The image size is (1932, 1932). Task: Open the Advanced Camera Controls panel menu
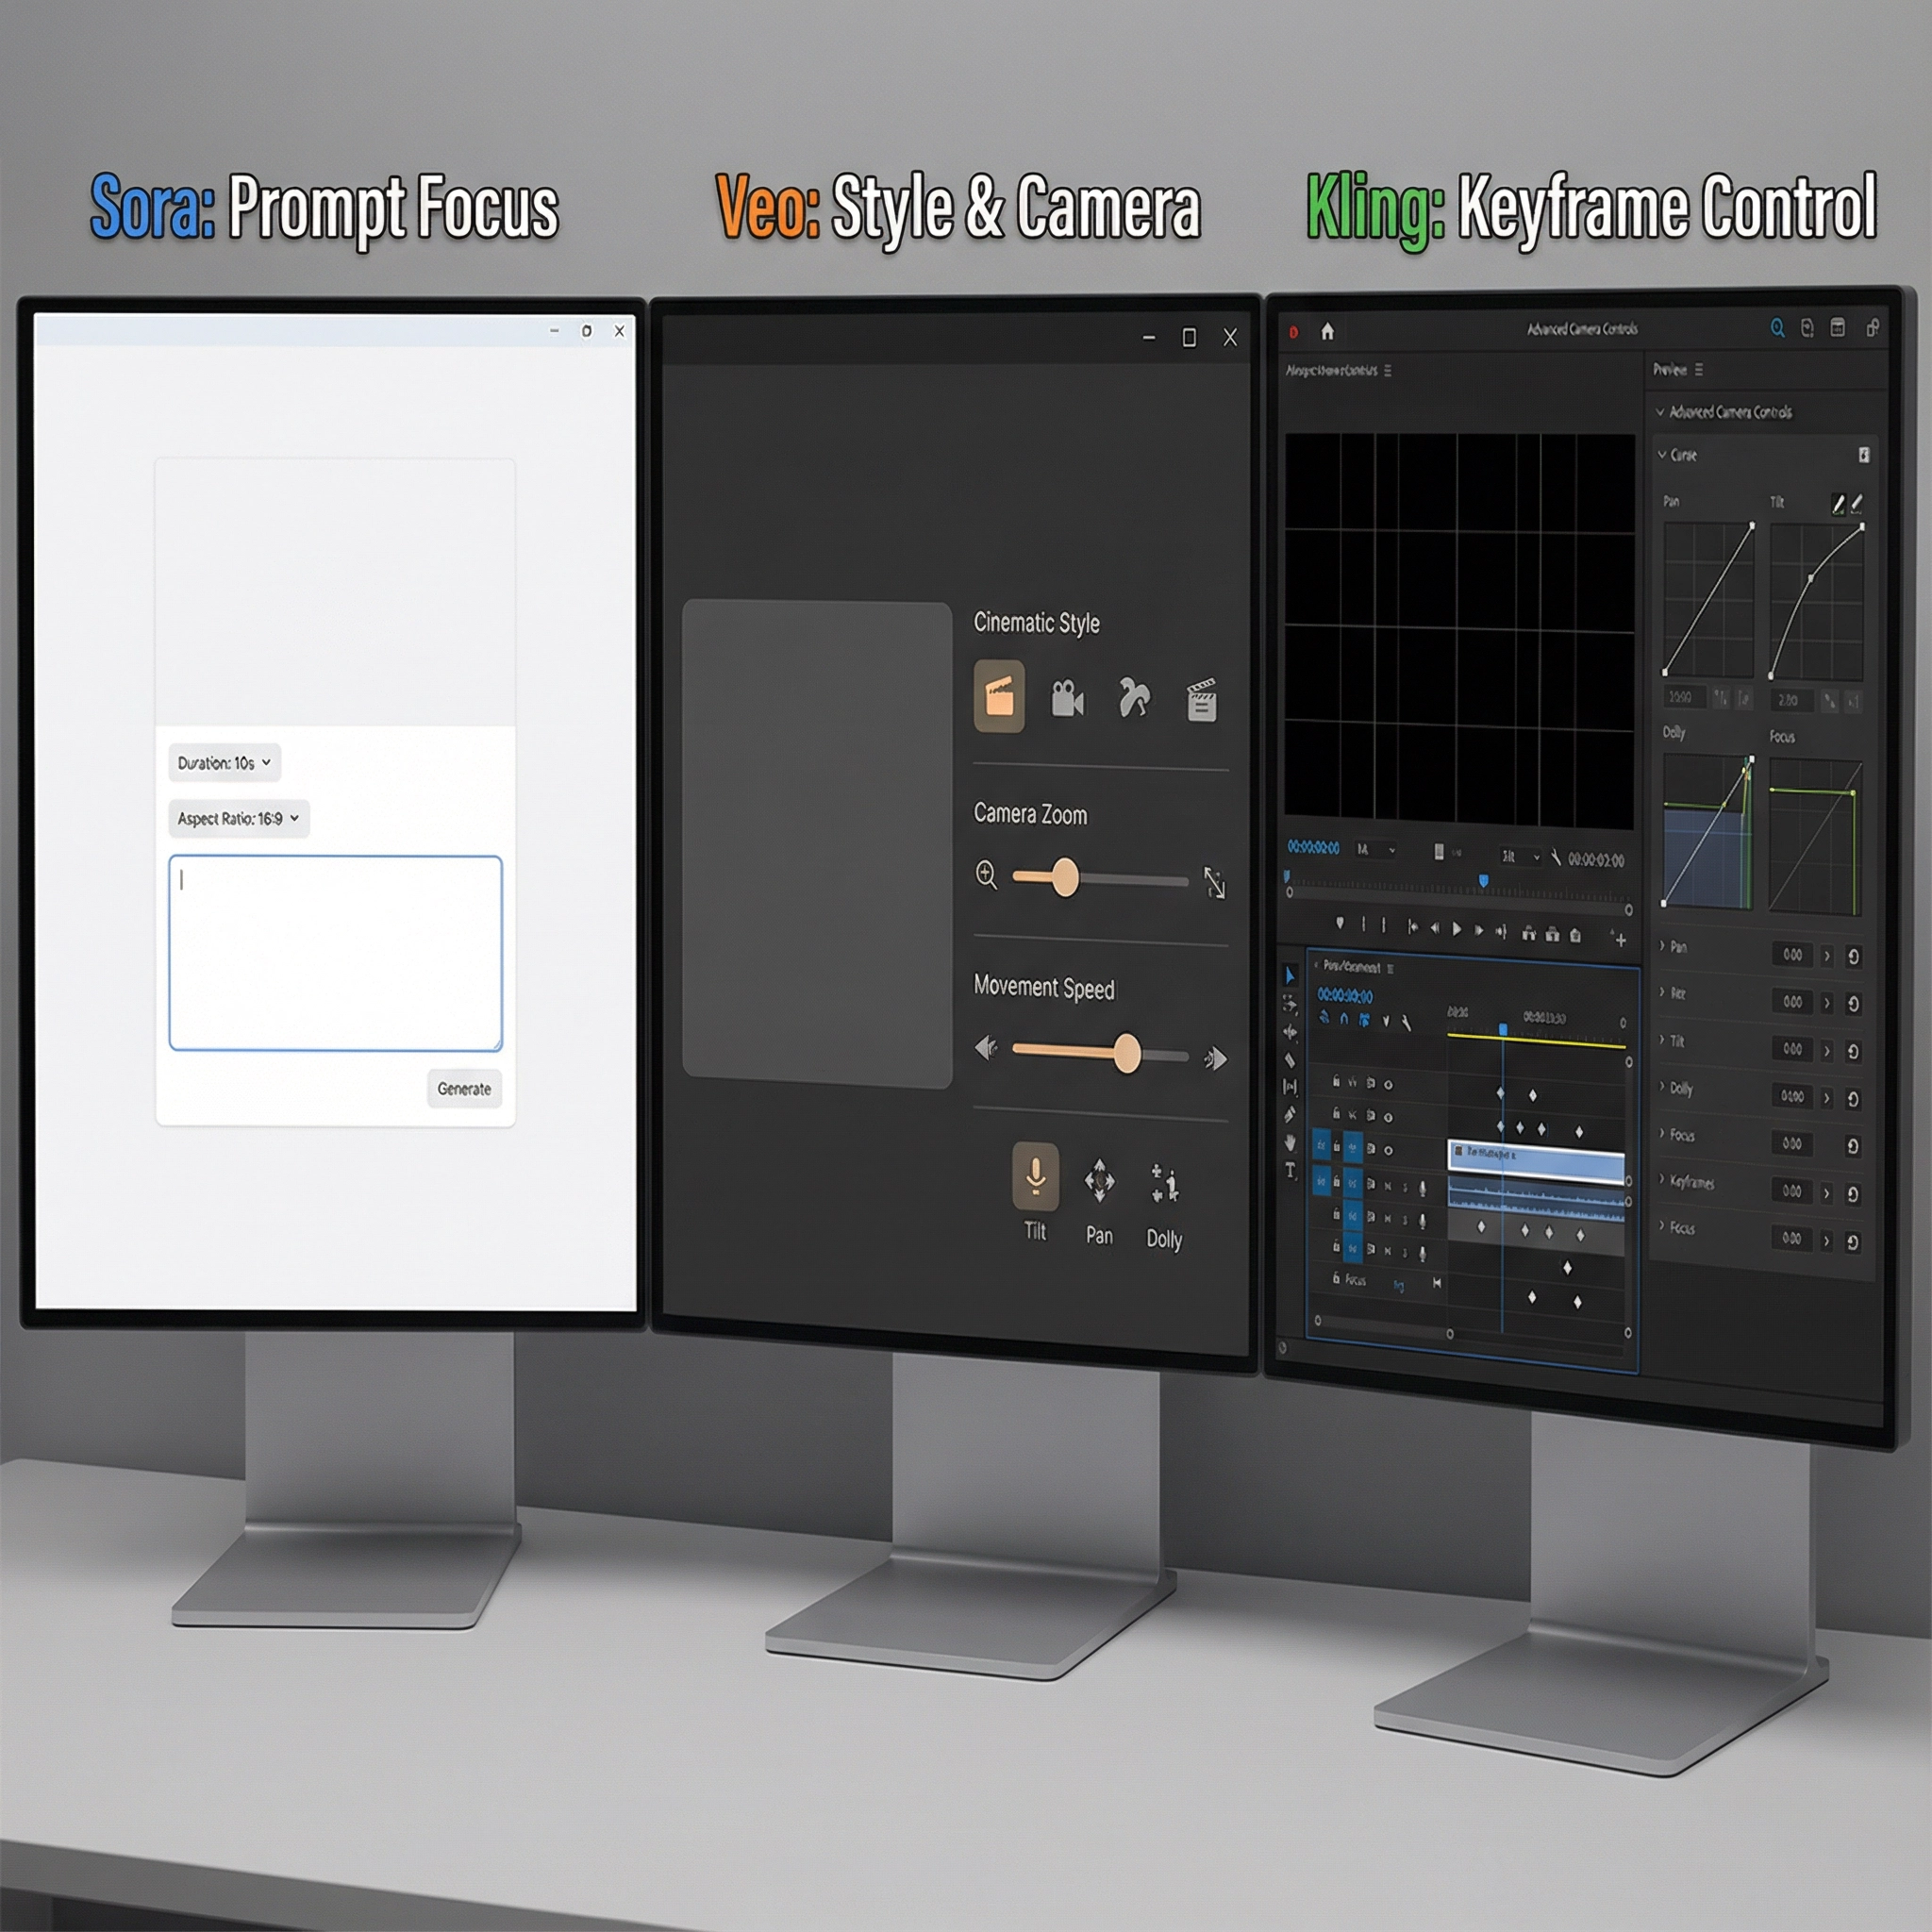point(1388,372)
